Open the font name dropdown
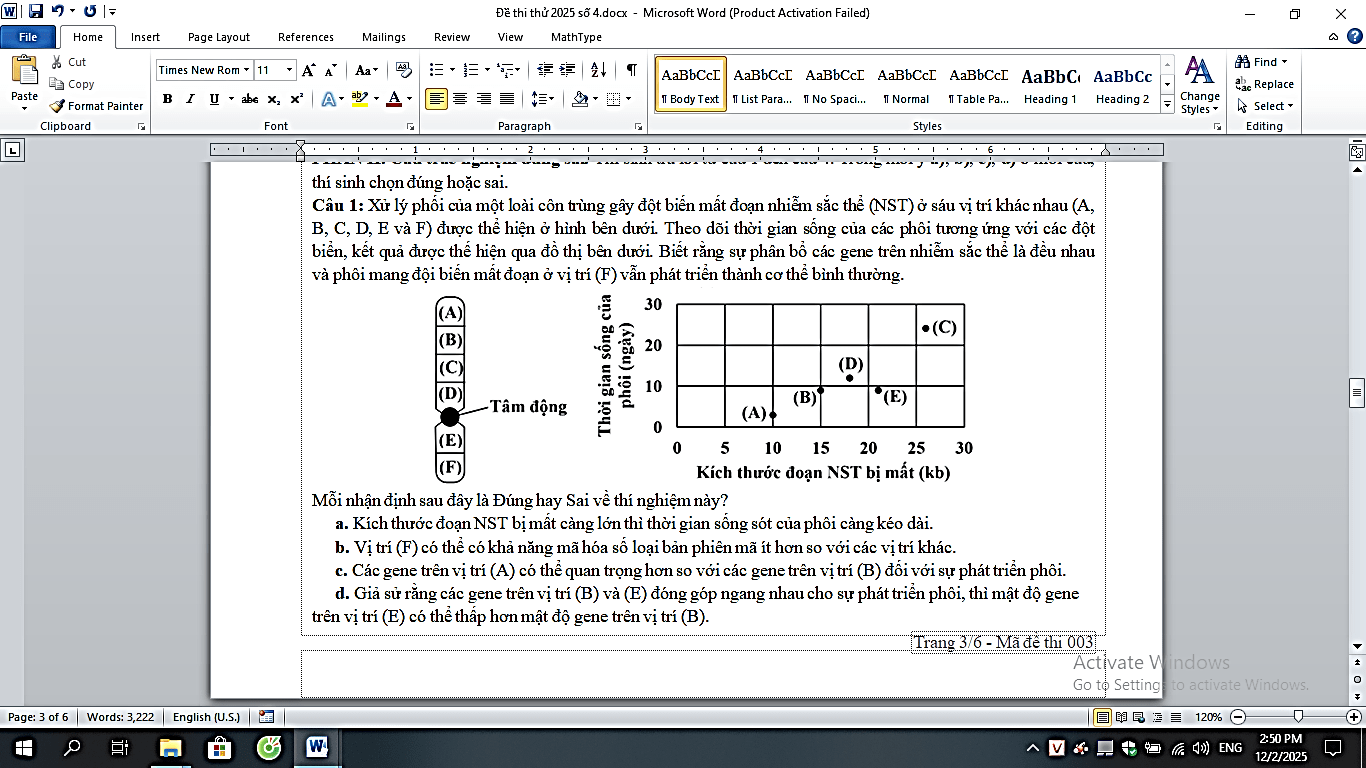 (245, 70)
